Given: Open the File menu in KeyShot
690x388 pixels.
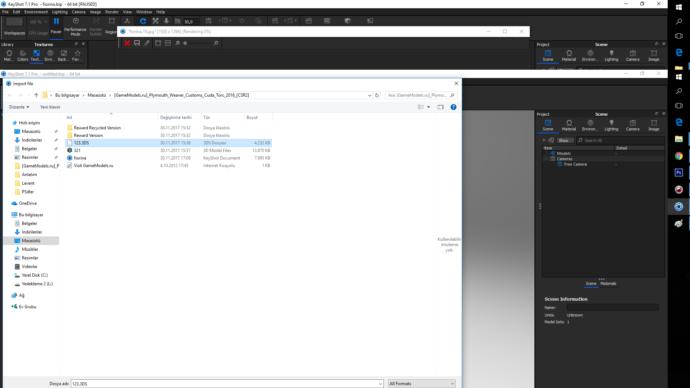Looking at the screenshot, I should (x=5, y=12).
